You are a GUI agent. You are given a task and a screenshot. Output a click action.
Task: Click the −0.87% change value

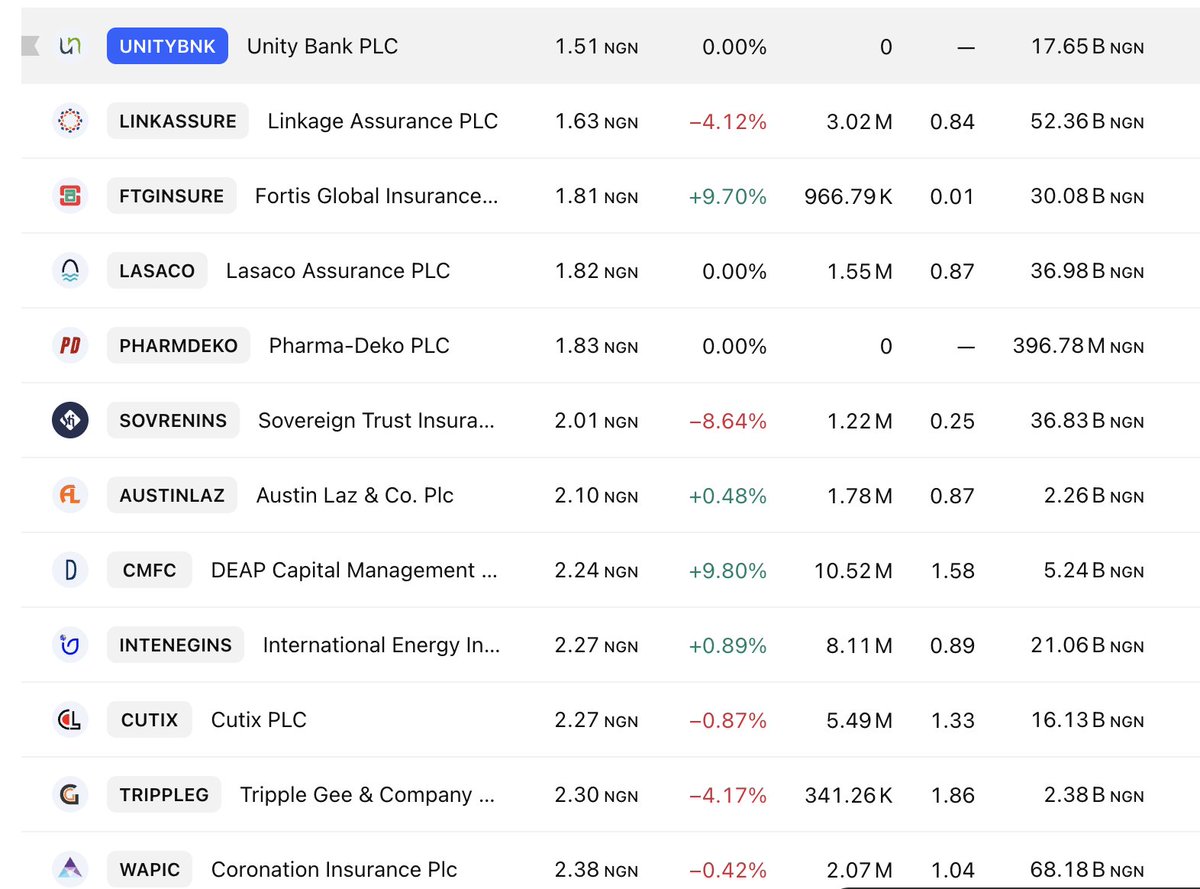point(728,721)
